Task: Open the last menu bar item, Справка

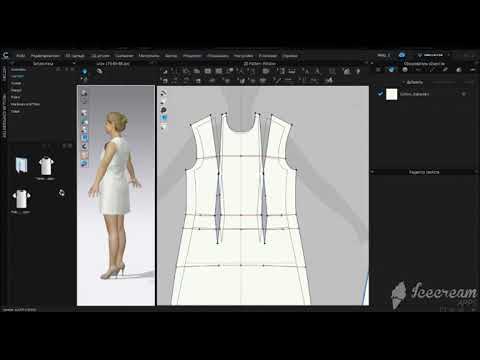Action: point(290,56)
